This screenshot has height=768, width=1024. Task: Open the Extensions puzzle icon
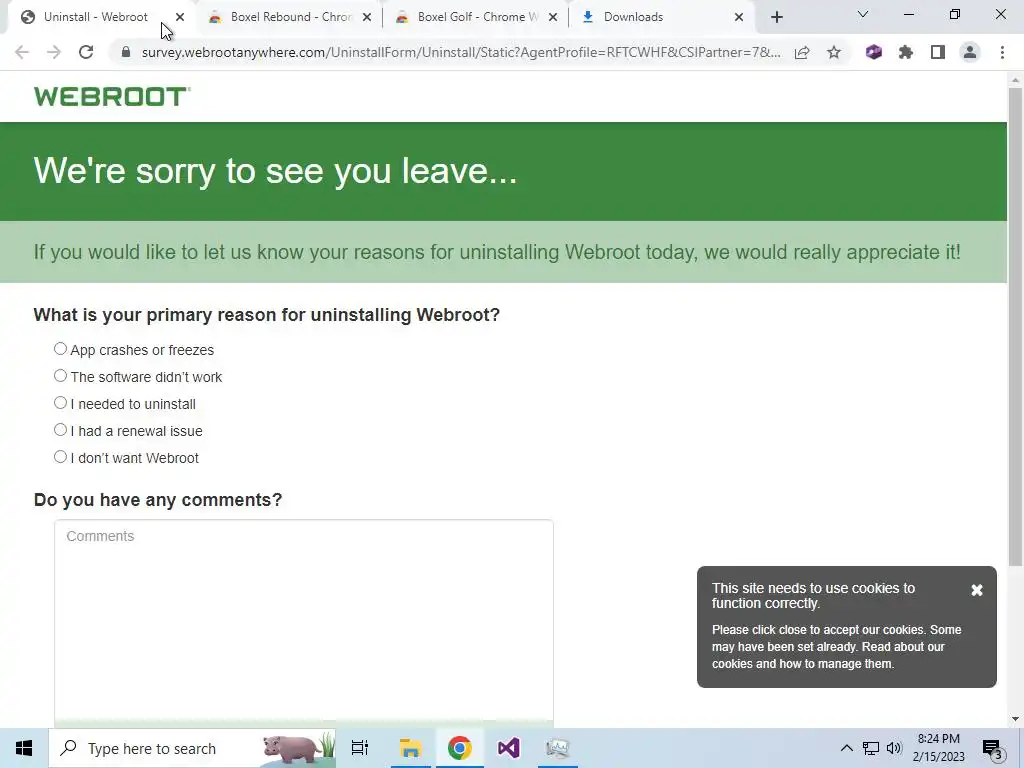pos(906,52)
